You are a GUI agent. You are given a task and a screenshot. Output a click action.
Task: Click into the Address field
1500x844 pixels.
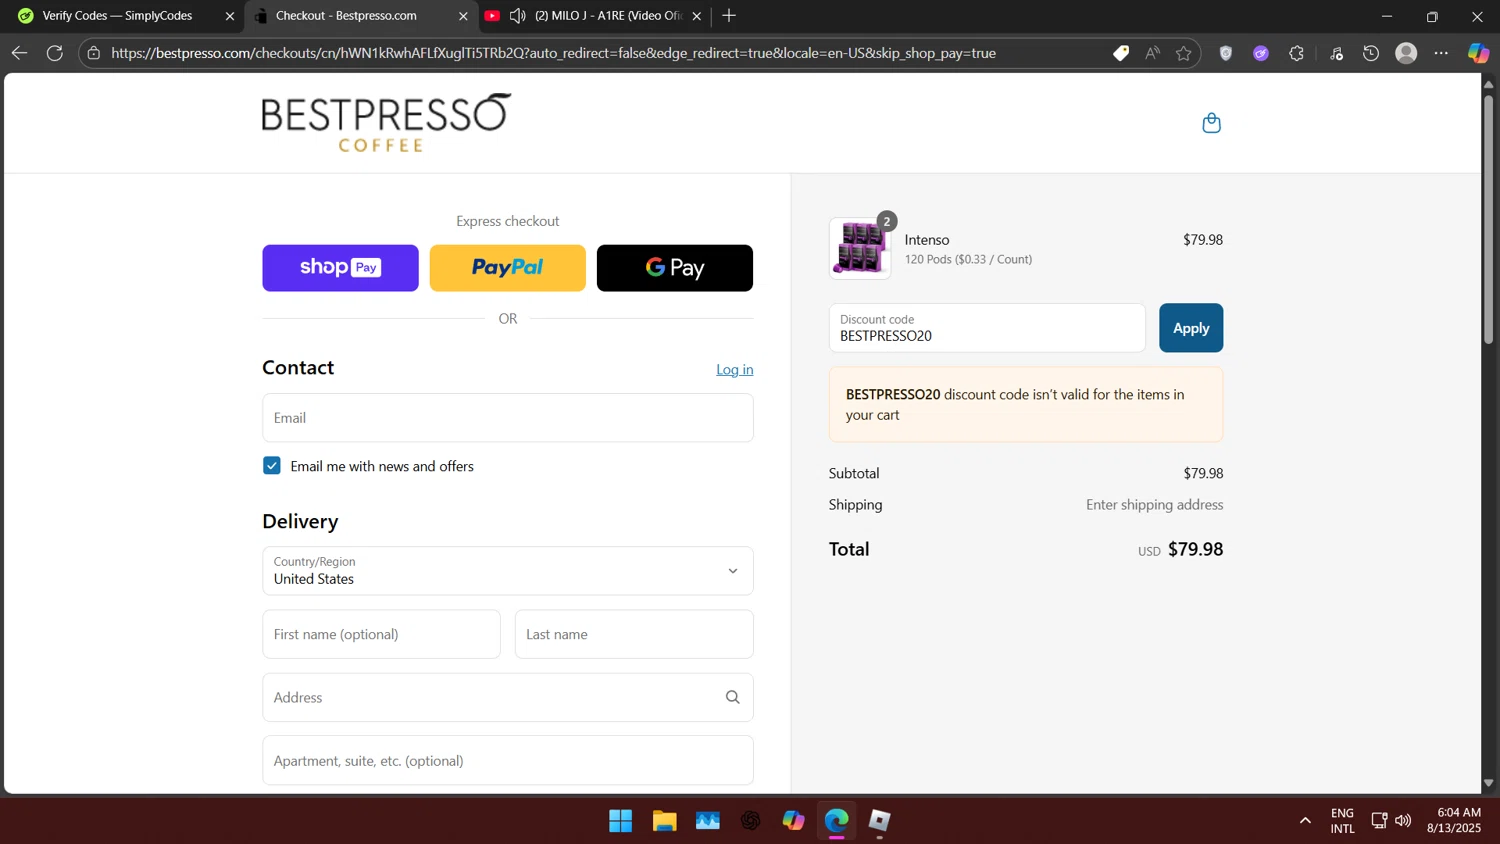tap(508, 697)
